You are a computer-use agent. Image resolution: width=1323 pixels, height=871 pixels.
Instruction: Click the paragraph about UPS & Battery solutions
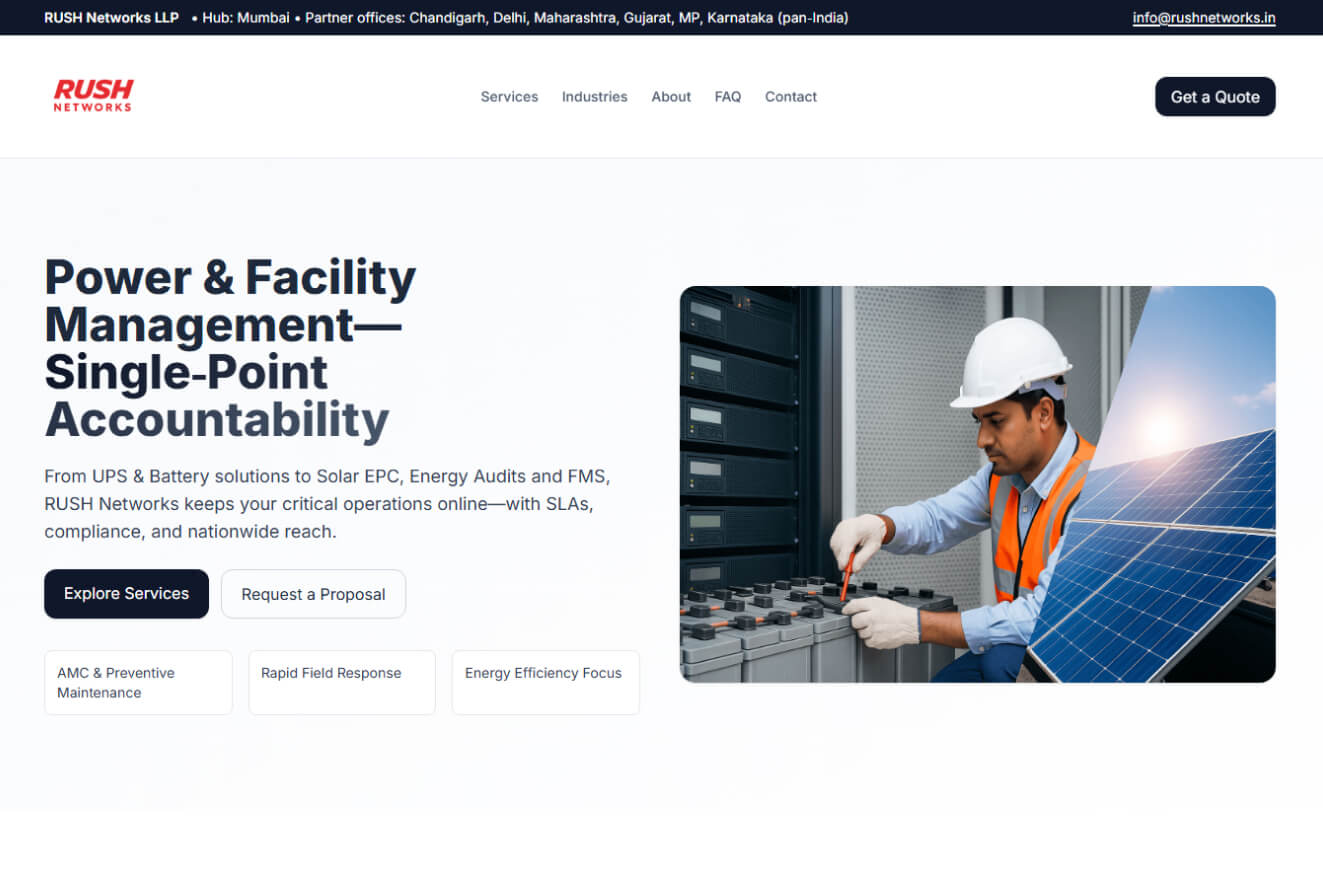pyautogui.click(x=326, y=503)
